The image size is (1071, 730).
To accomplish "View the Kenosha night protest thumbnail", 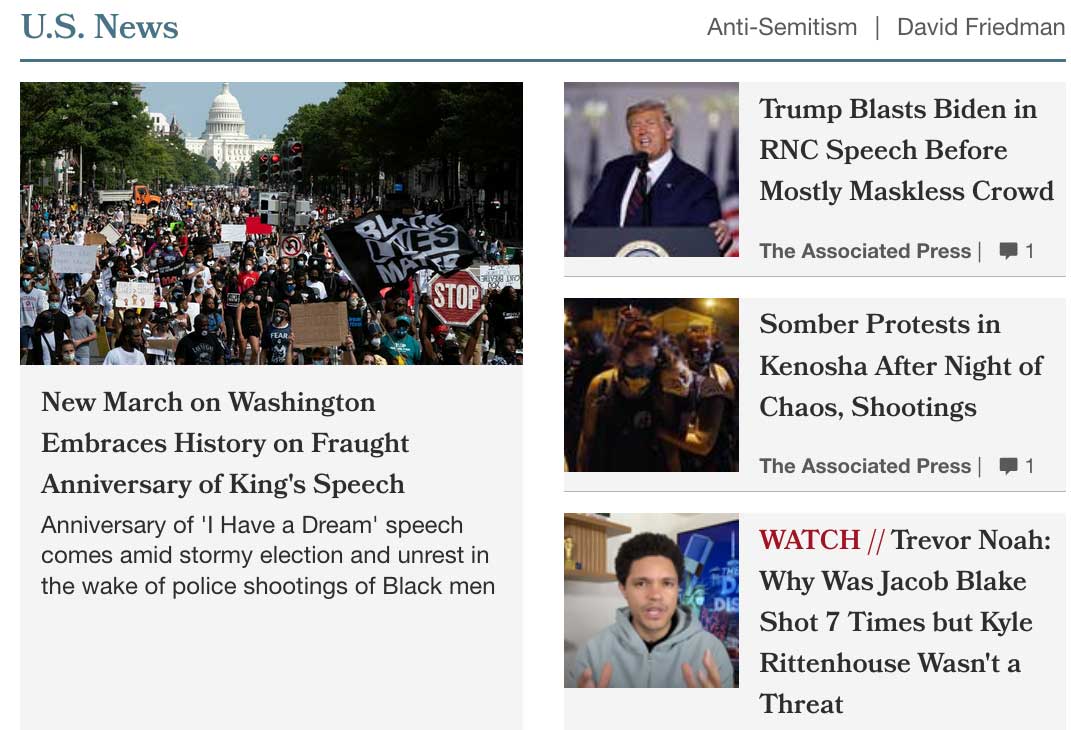I will (x=651, y=385).
